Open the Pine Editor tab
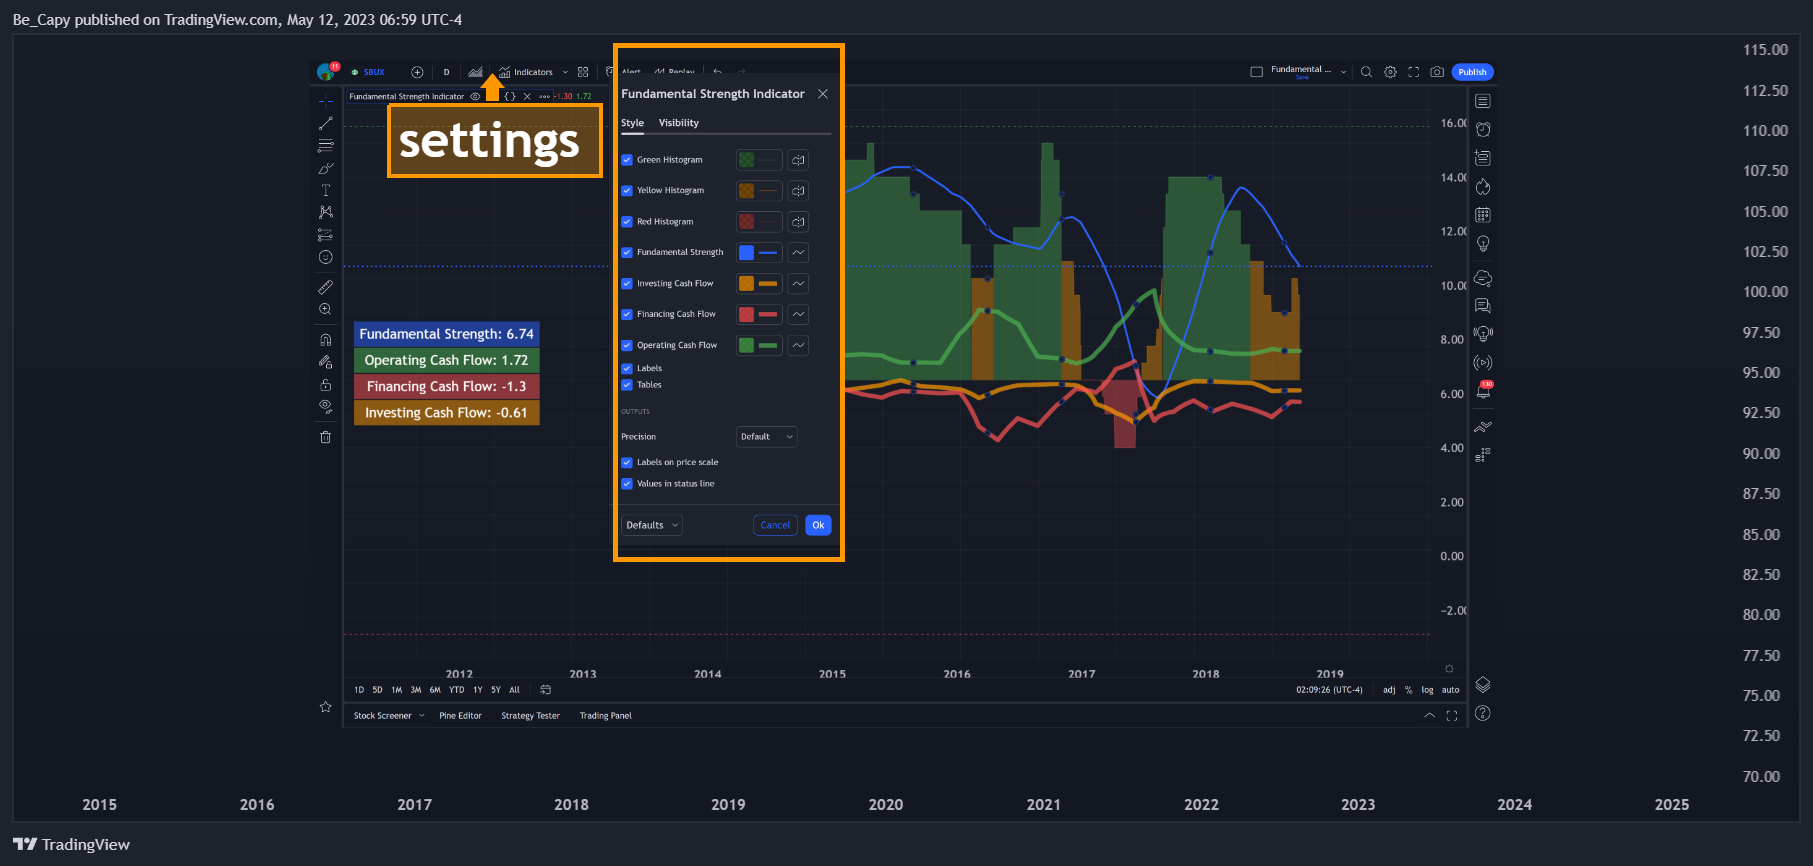The image size is (1813, 866). tap(460, 716)
